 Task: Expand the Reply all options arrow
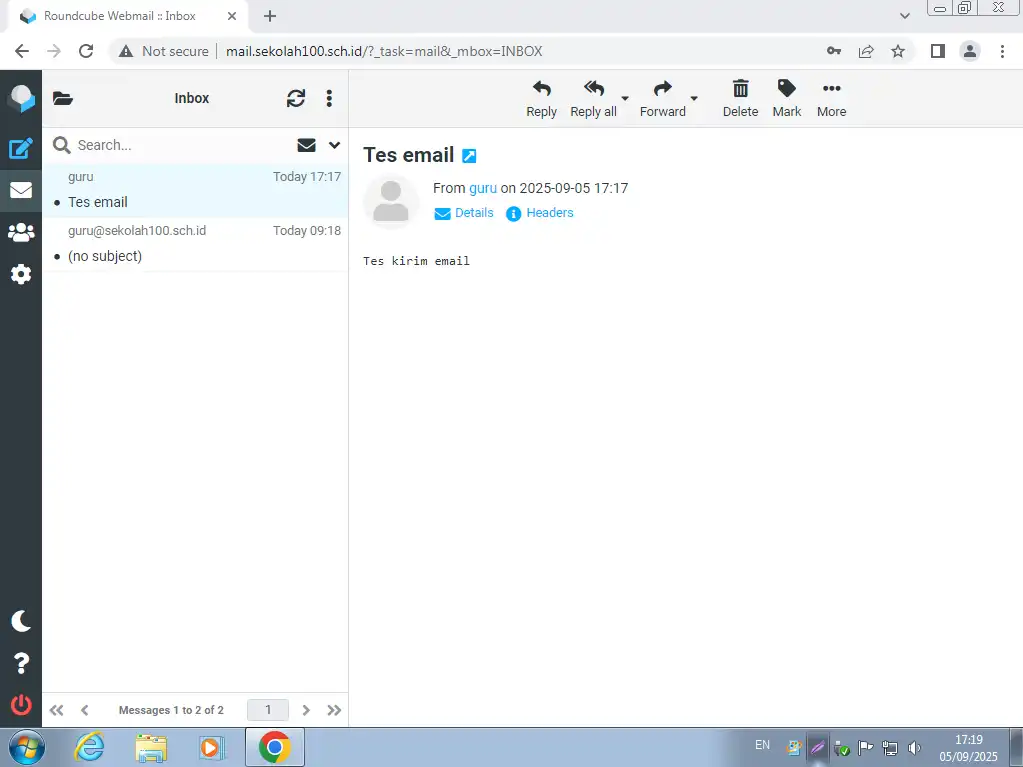pyautogui.click(x=625, y=98)
